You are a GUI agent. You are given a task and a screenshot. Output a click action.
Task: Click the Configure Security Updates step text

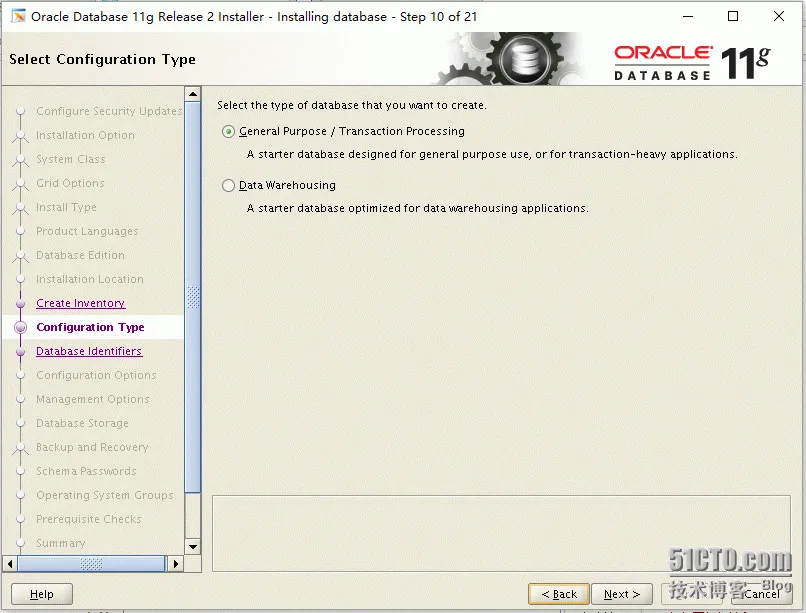(109, 111)
